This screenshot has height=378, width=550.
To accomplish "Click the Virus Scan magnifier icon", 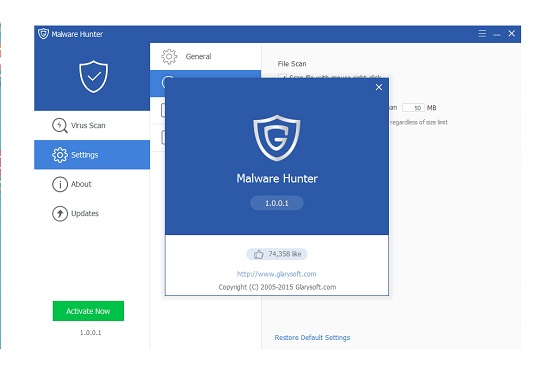I will click(x=60, y=126).
